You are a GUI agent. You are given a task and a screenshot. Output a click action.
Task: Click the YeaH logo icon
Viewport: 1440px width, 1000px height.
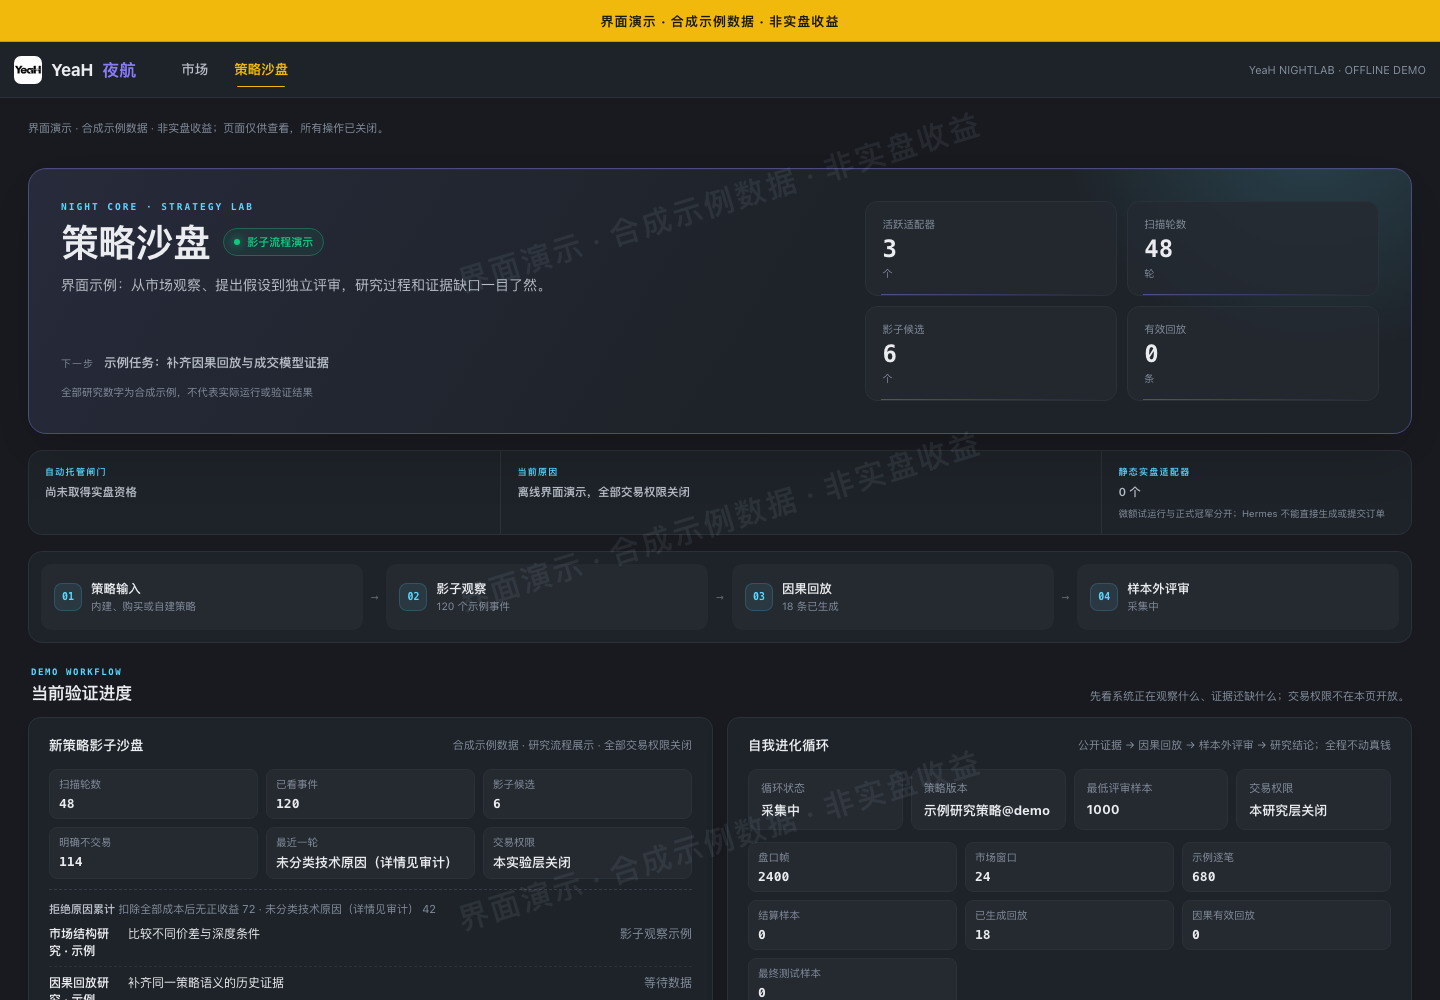pos(28,70)
